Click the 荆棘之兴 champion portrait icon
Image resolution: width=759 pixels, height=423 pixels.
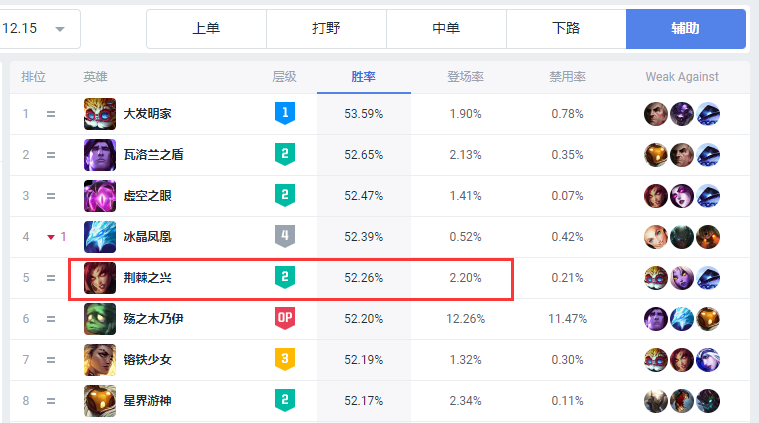coord(100,278)
